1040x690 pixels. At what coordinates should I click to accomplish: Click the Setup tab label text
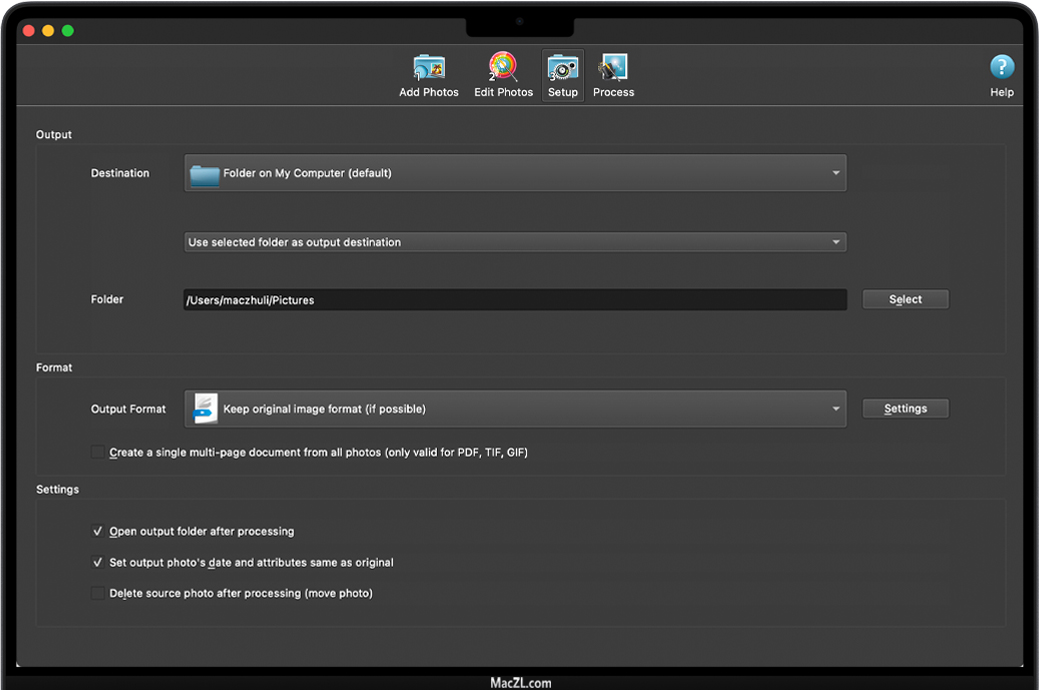click(x=563, y=92)
